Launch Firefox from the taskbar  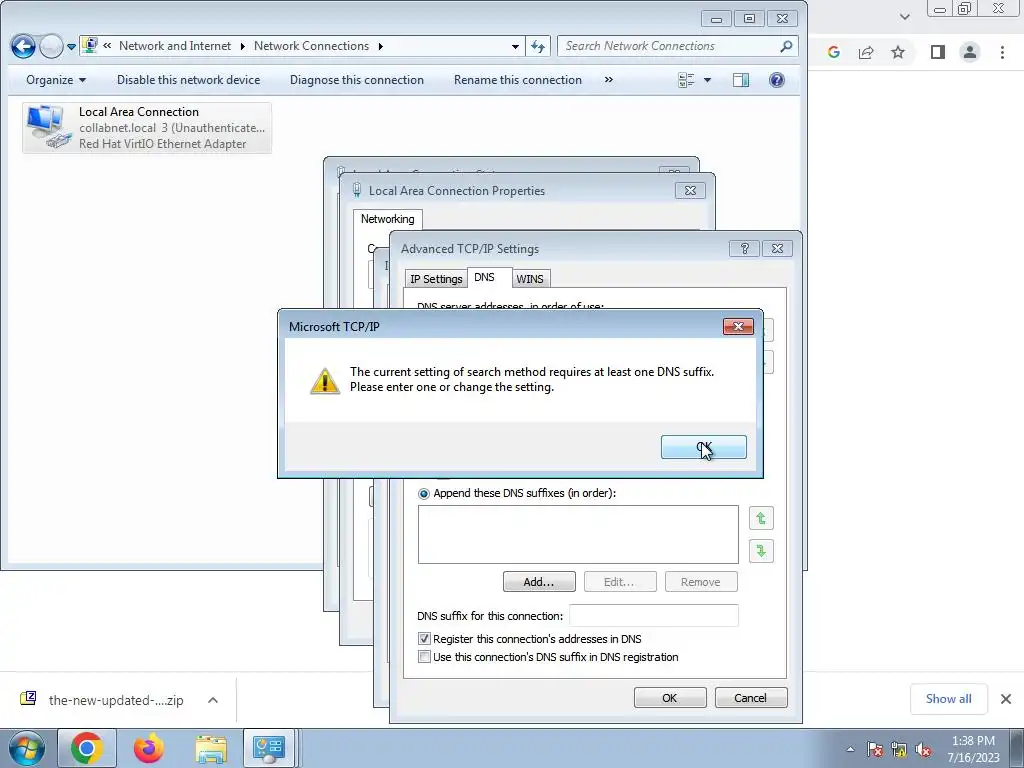148,748
